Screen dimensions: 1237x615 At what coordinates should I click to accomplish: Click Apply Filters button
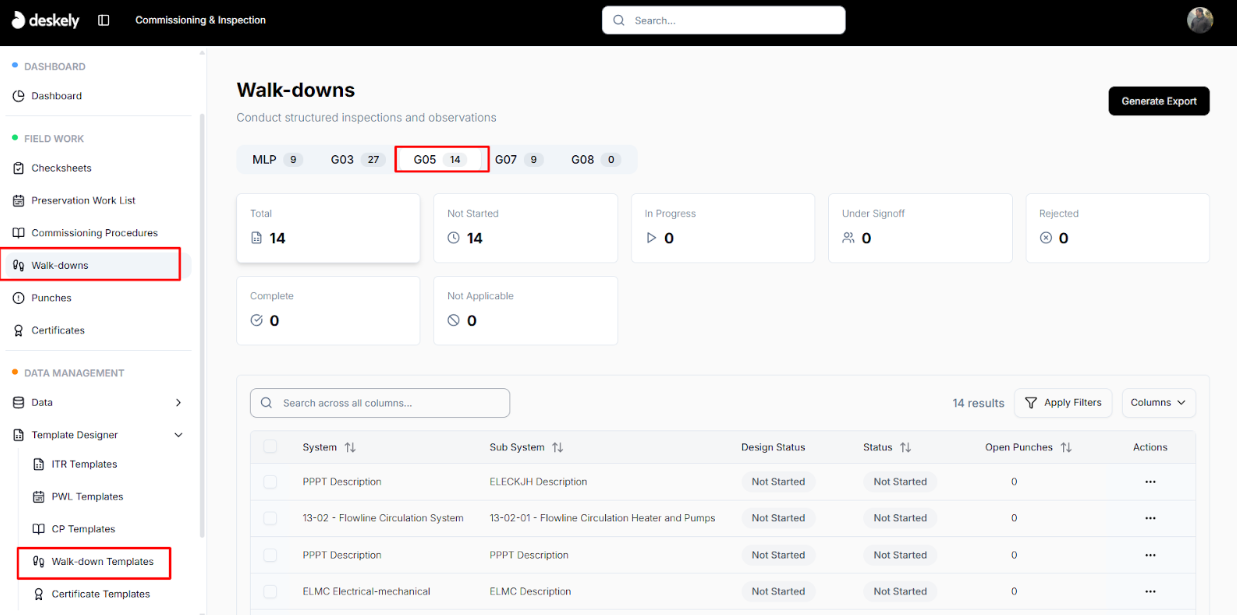1063,403
